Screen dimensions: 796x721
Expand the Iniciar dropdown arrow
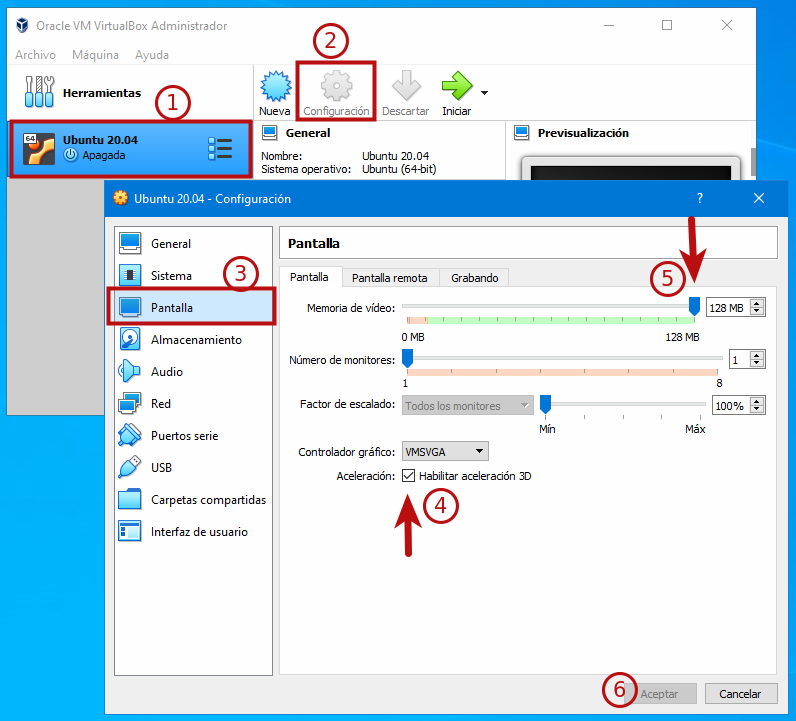coord(484,92)
